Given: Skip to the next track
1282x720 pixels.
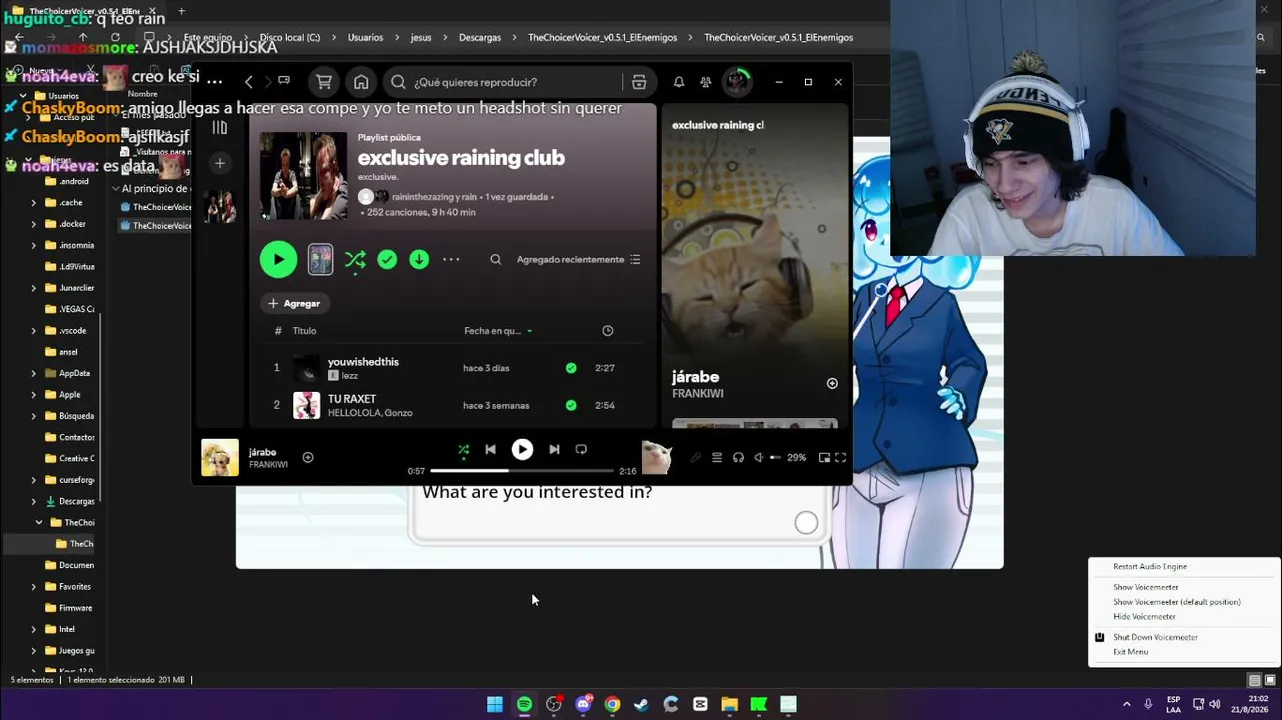Looking at the screenshot, I should pos(554,450).
